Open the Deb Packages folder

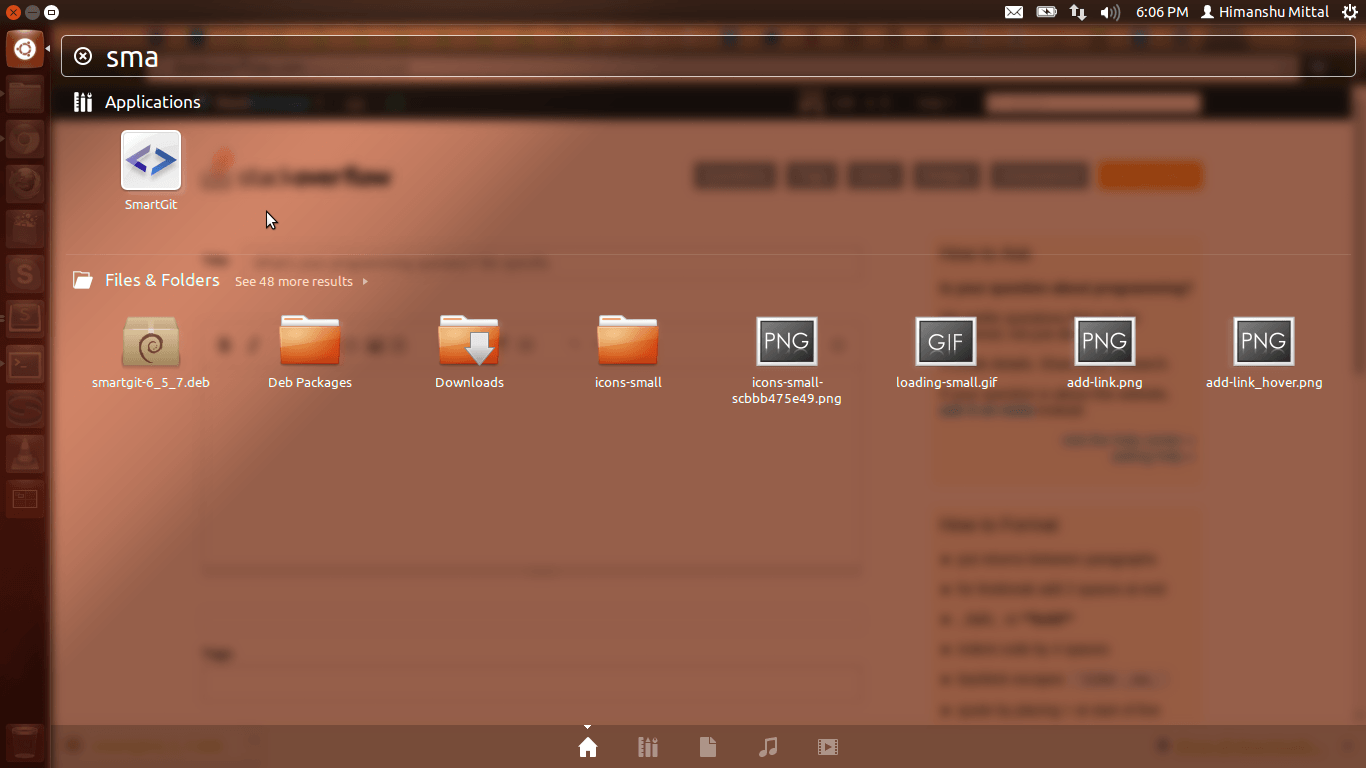[x=310, y=343]
